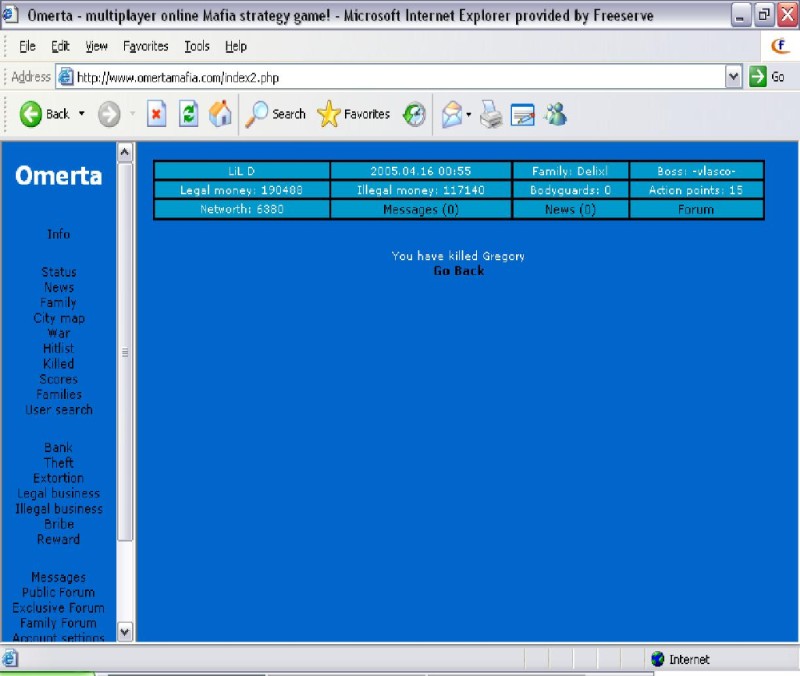Go to the Home page icon
This screenshot has height=676, width=800.
tap(220, 113)
